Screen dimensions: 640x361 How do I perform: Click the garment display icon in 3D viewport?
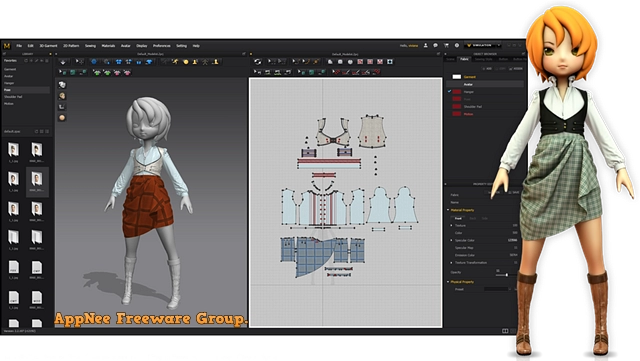(62, 85)
